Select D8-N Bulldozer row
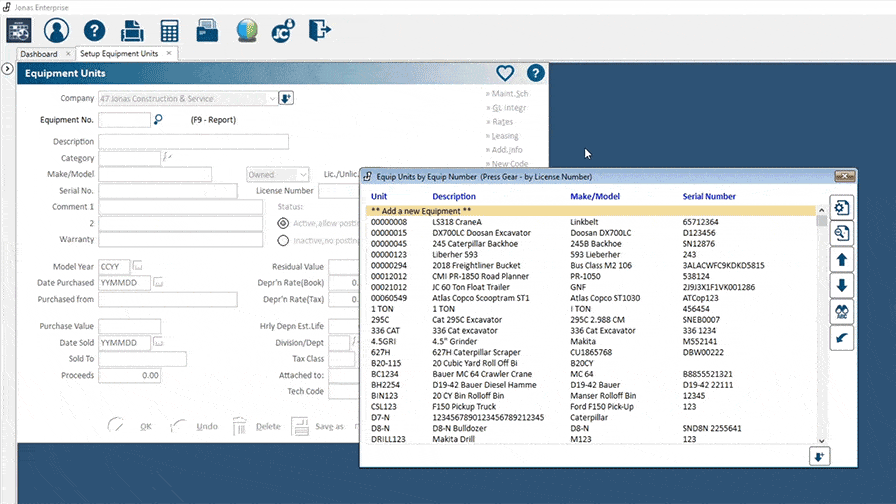Viewport: 896px width, 504px height. point(591,428)
